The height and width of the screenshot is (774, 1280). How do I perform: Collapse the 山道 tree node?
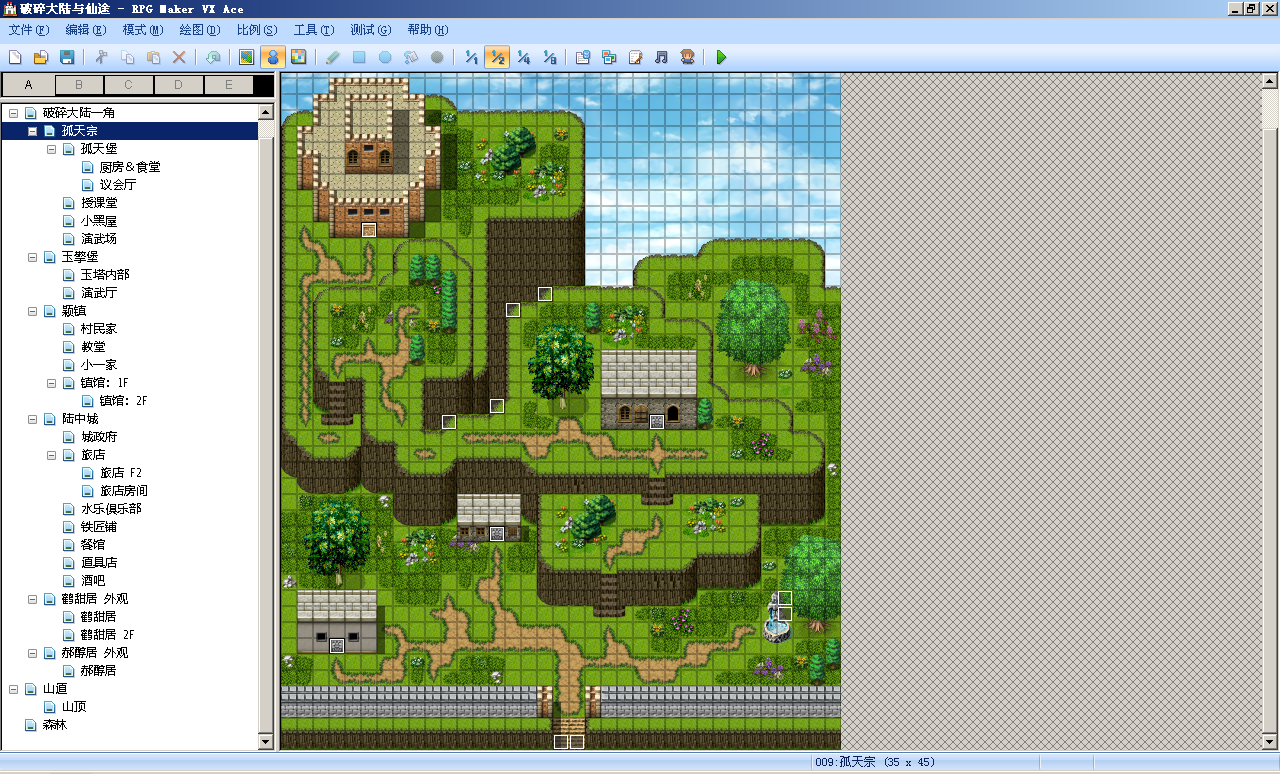(x=13, y=689)
